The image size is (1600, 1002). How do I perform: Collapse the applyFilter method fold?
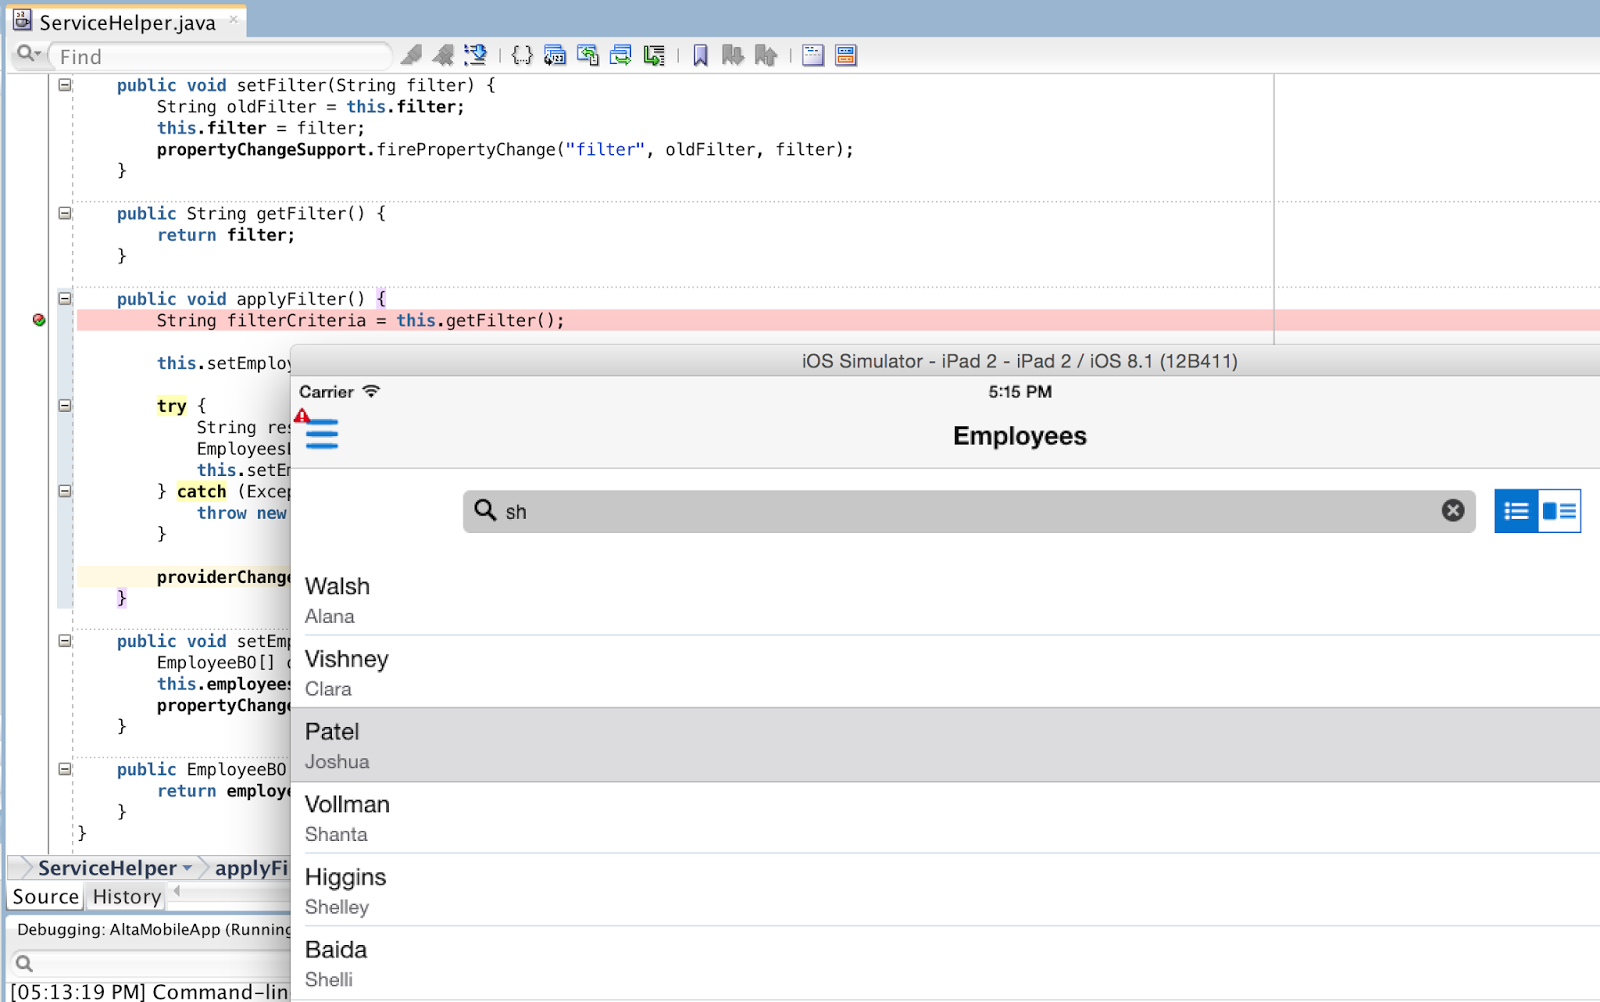(x=65, y=298)
